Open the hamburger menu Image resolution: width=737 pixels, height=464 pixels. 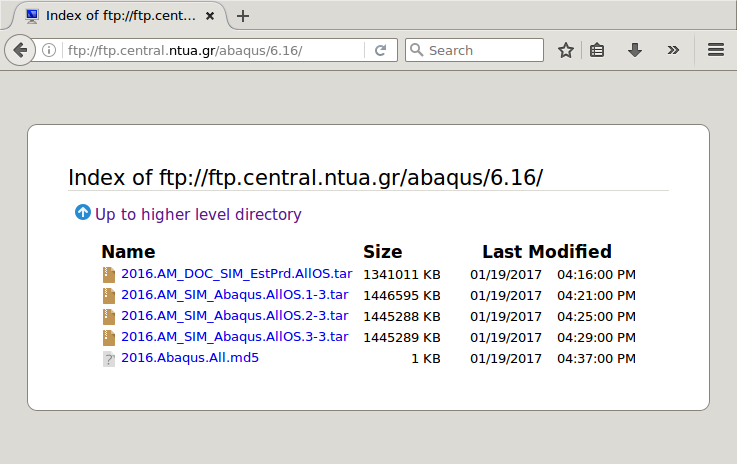tap(716, 50)
